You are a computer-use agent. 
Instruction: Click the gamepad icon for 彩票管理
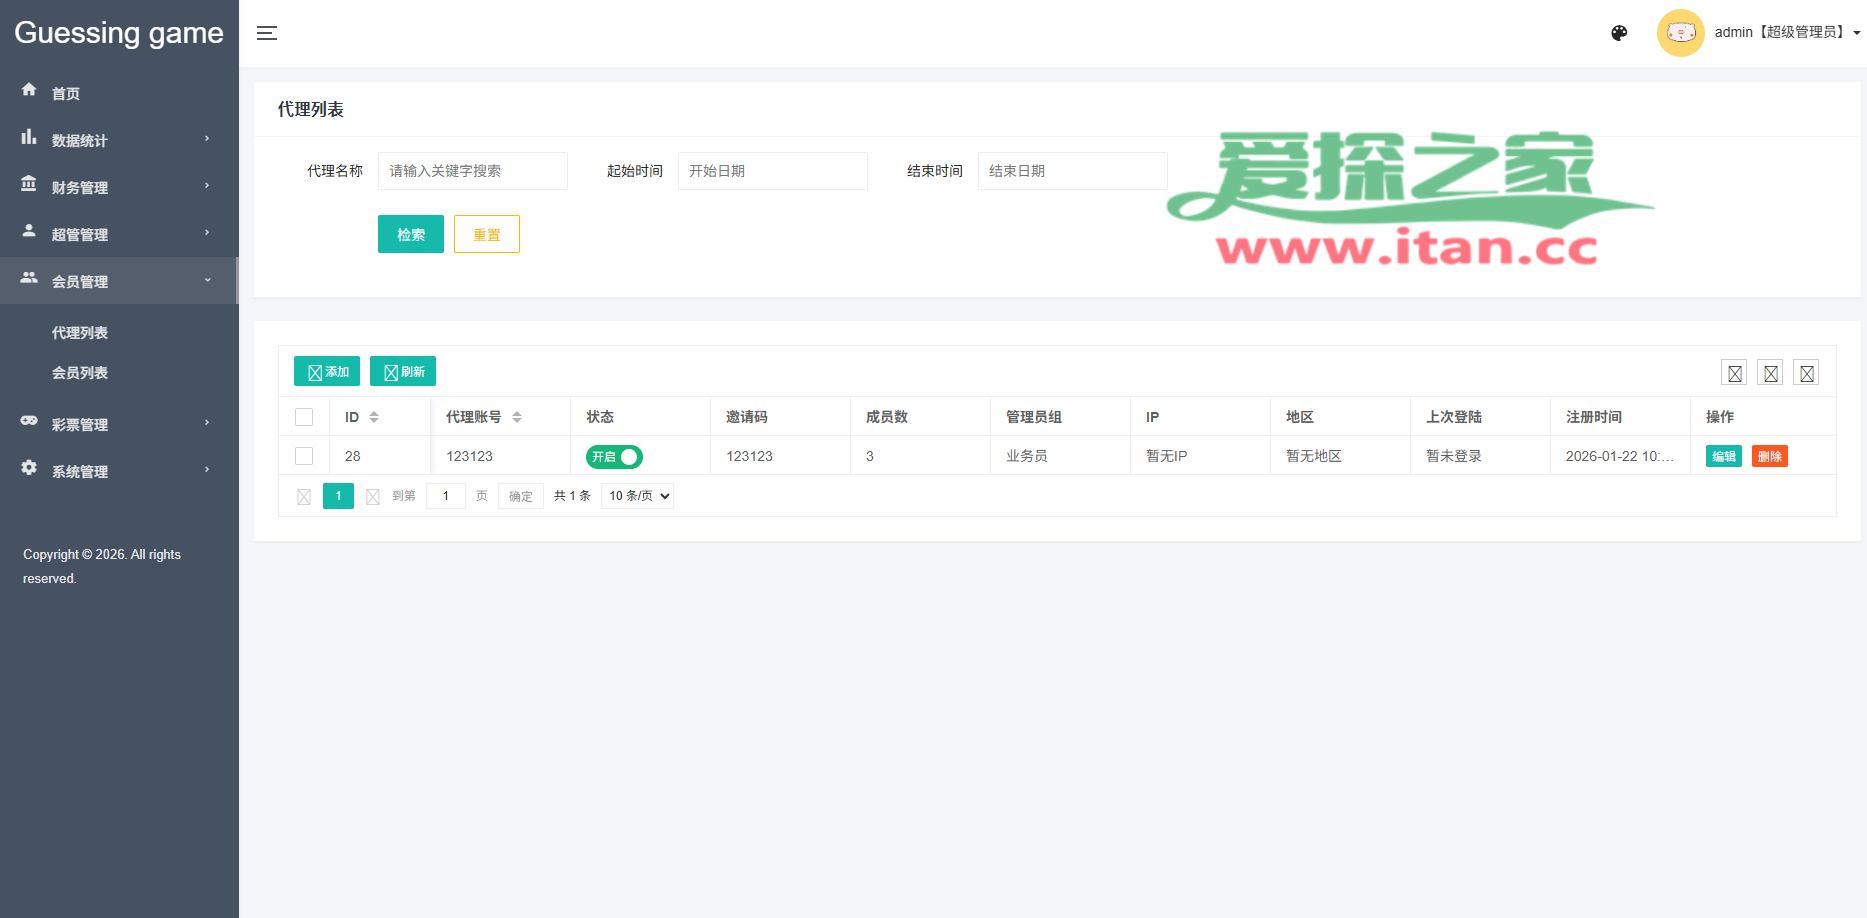click(x=29, y=421)
